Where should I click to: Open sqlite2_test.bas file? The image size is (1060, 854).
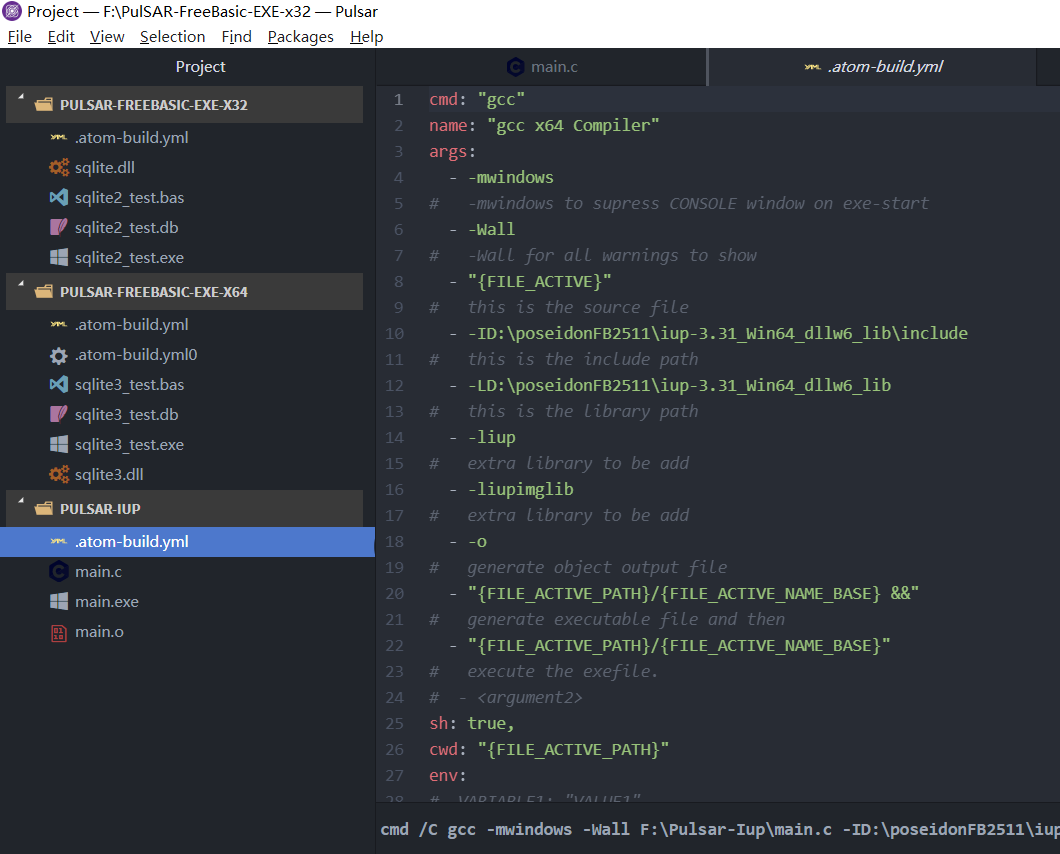pos(129,197)
